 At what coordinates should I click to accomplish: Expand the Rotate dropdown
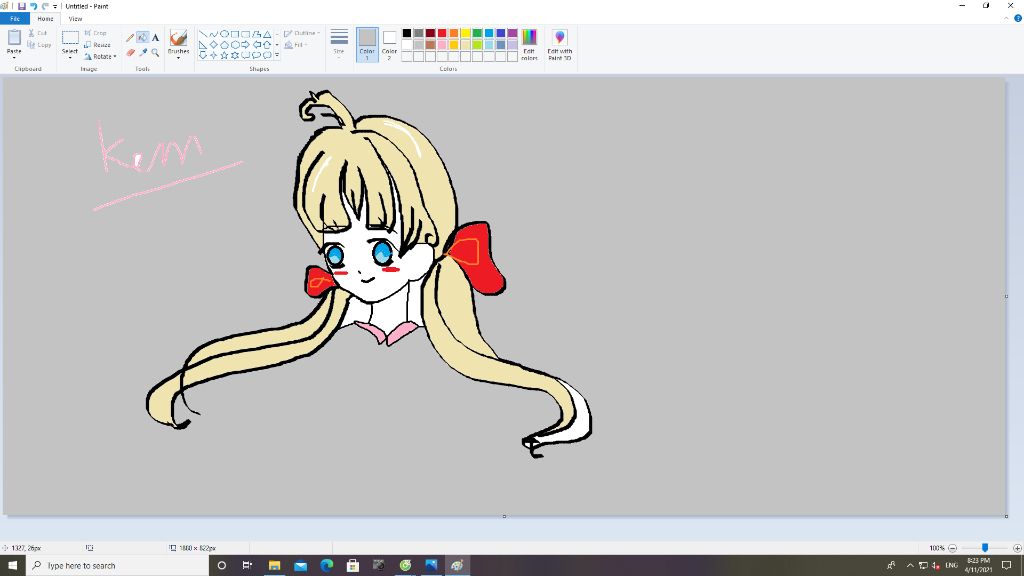click(x=115, y=57)
